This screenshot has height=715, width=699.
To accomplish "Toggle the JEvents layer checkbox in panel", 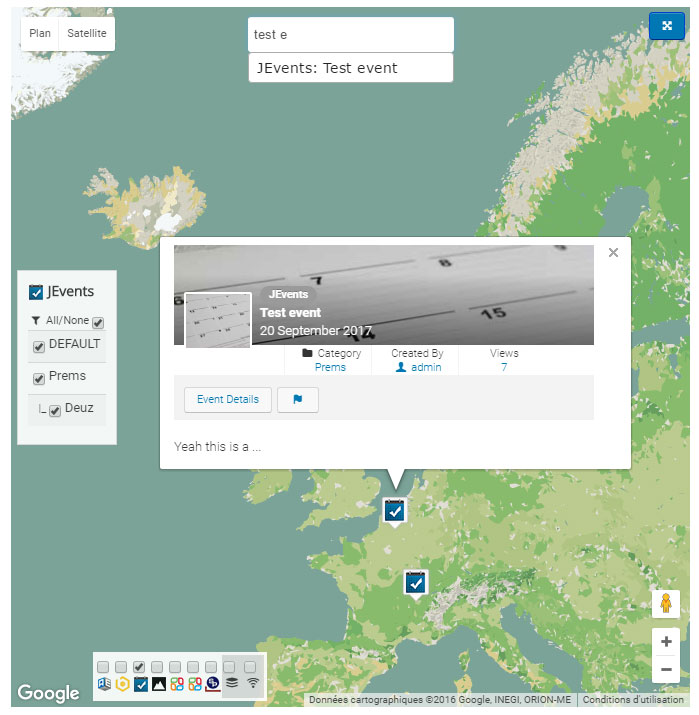I will coord(36,292).
